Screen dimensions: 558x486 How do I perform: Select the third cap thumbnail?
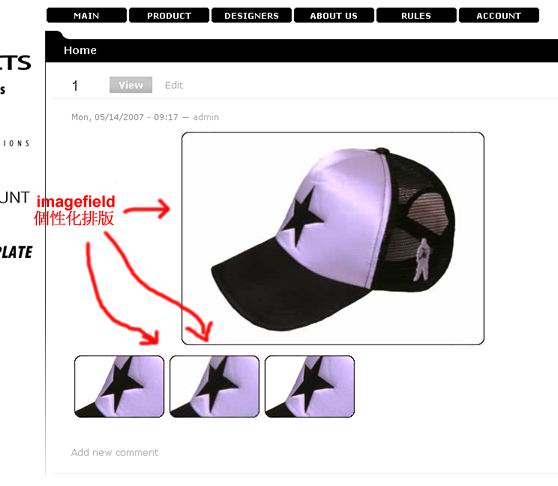click(x=310, y=386)
